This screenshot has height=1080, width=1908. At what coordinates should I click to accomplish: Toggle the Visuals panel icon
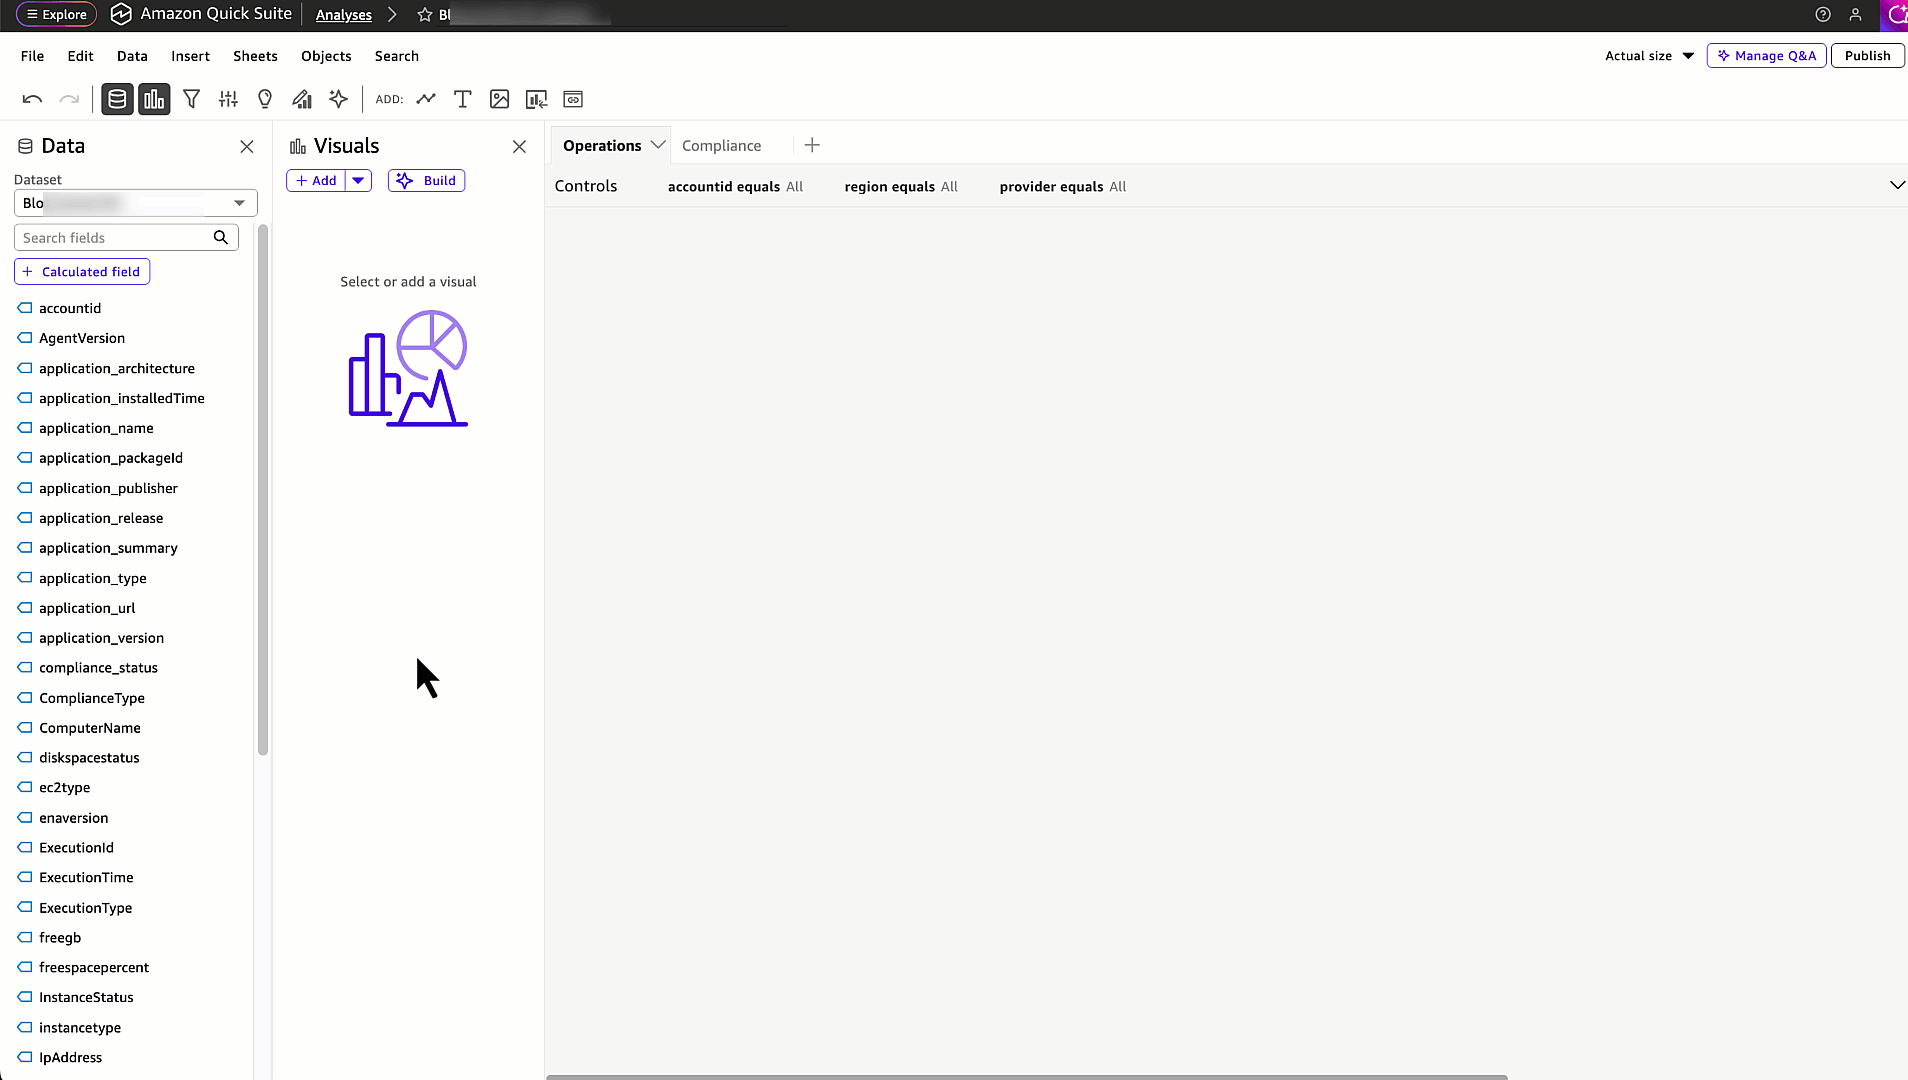click(x=153, y=99)
